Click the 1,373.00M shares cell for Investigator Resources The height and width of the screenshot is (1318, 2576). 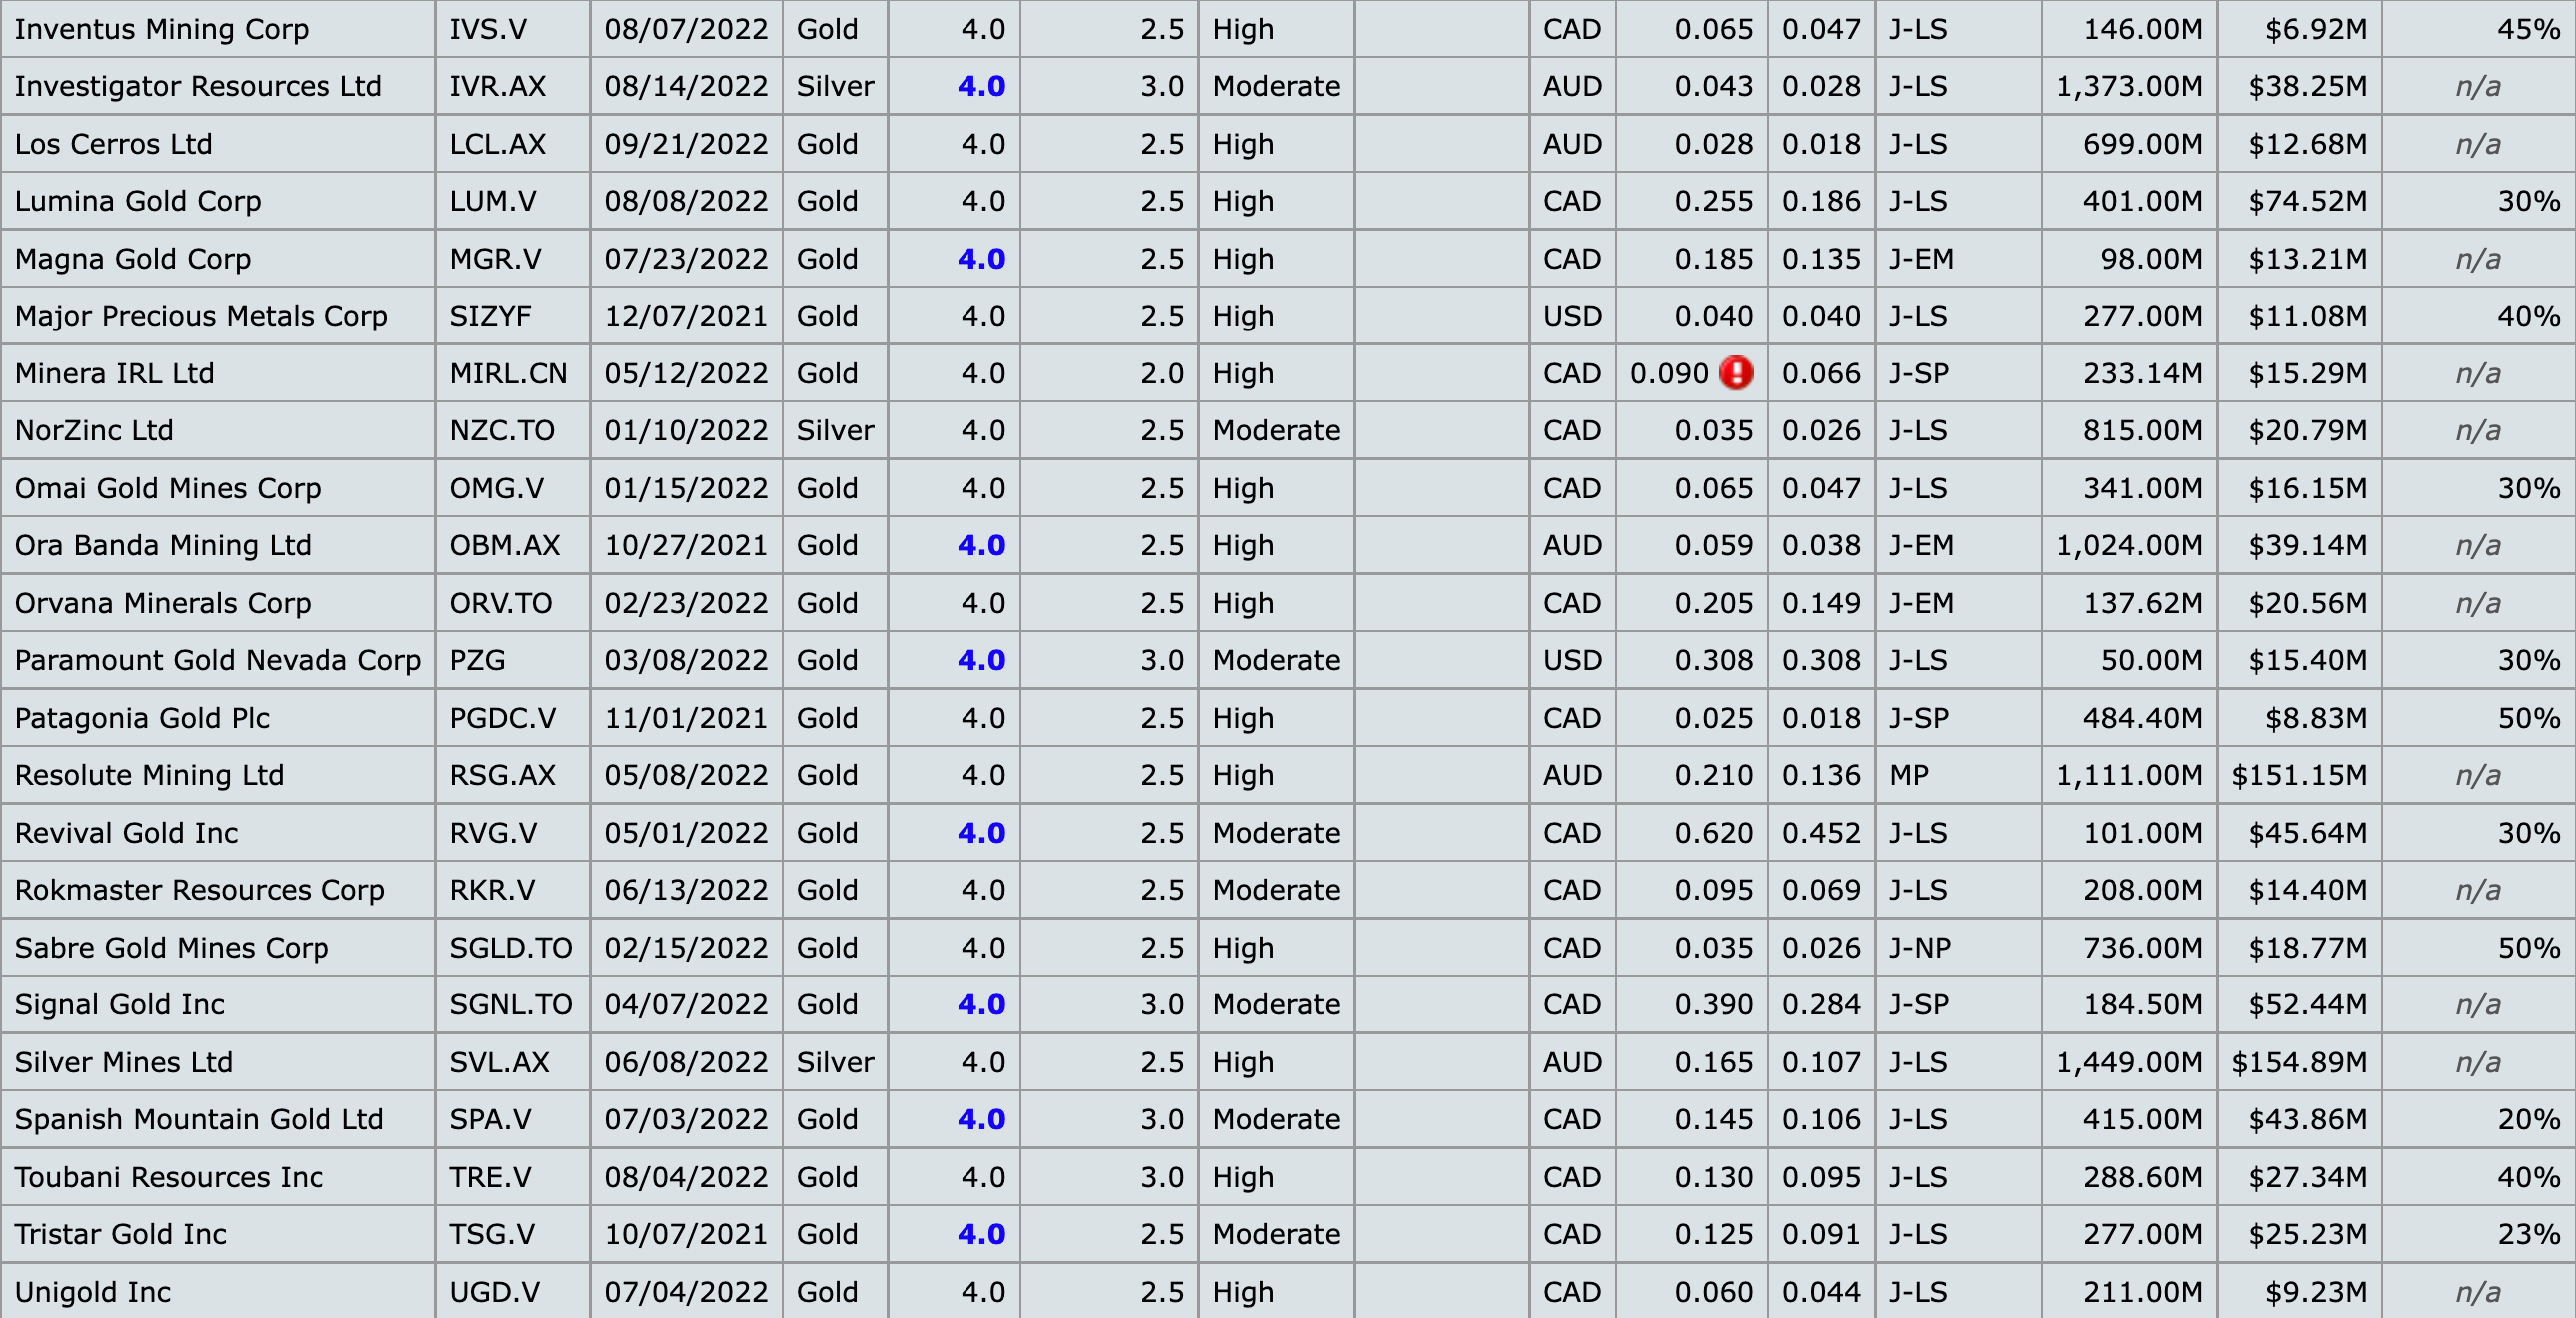pos(2128,86)
